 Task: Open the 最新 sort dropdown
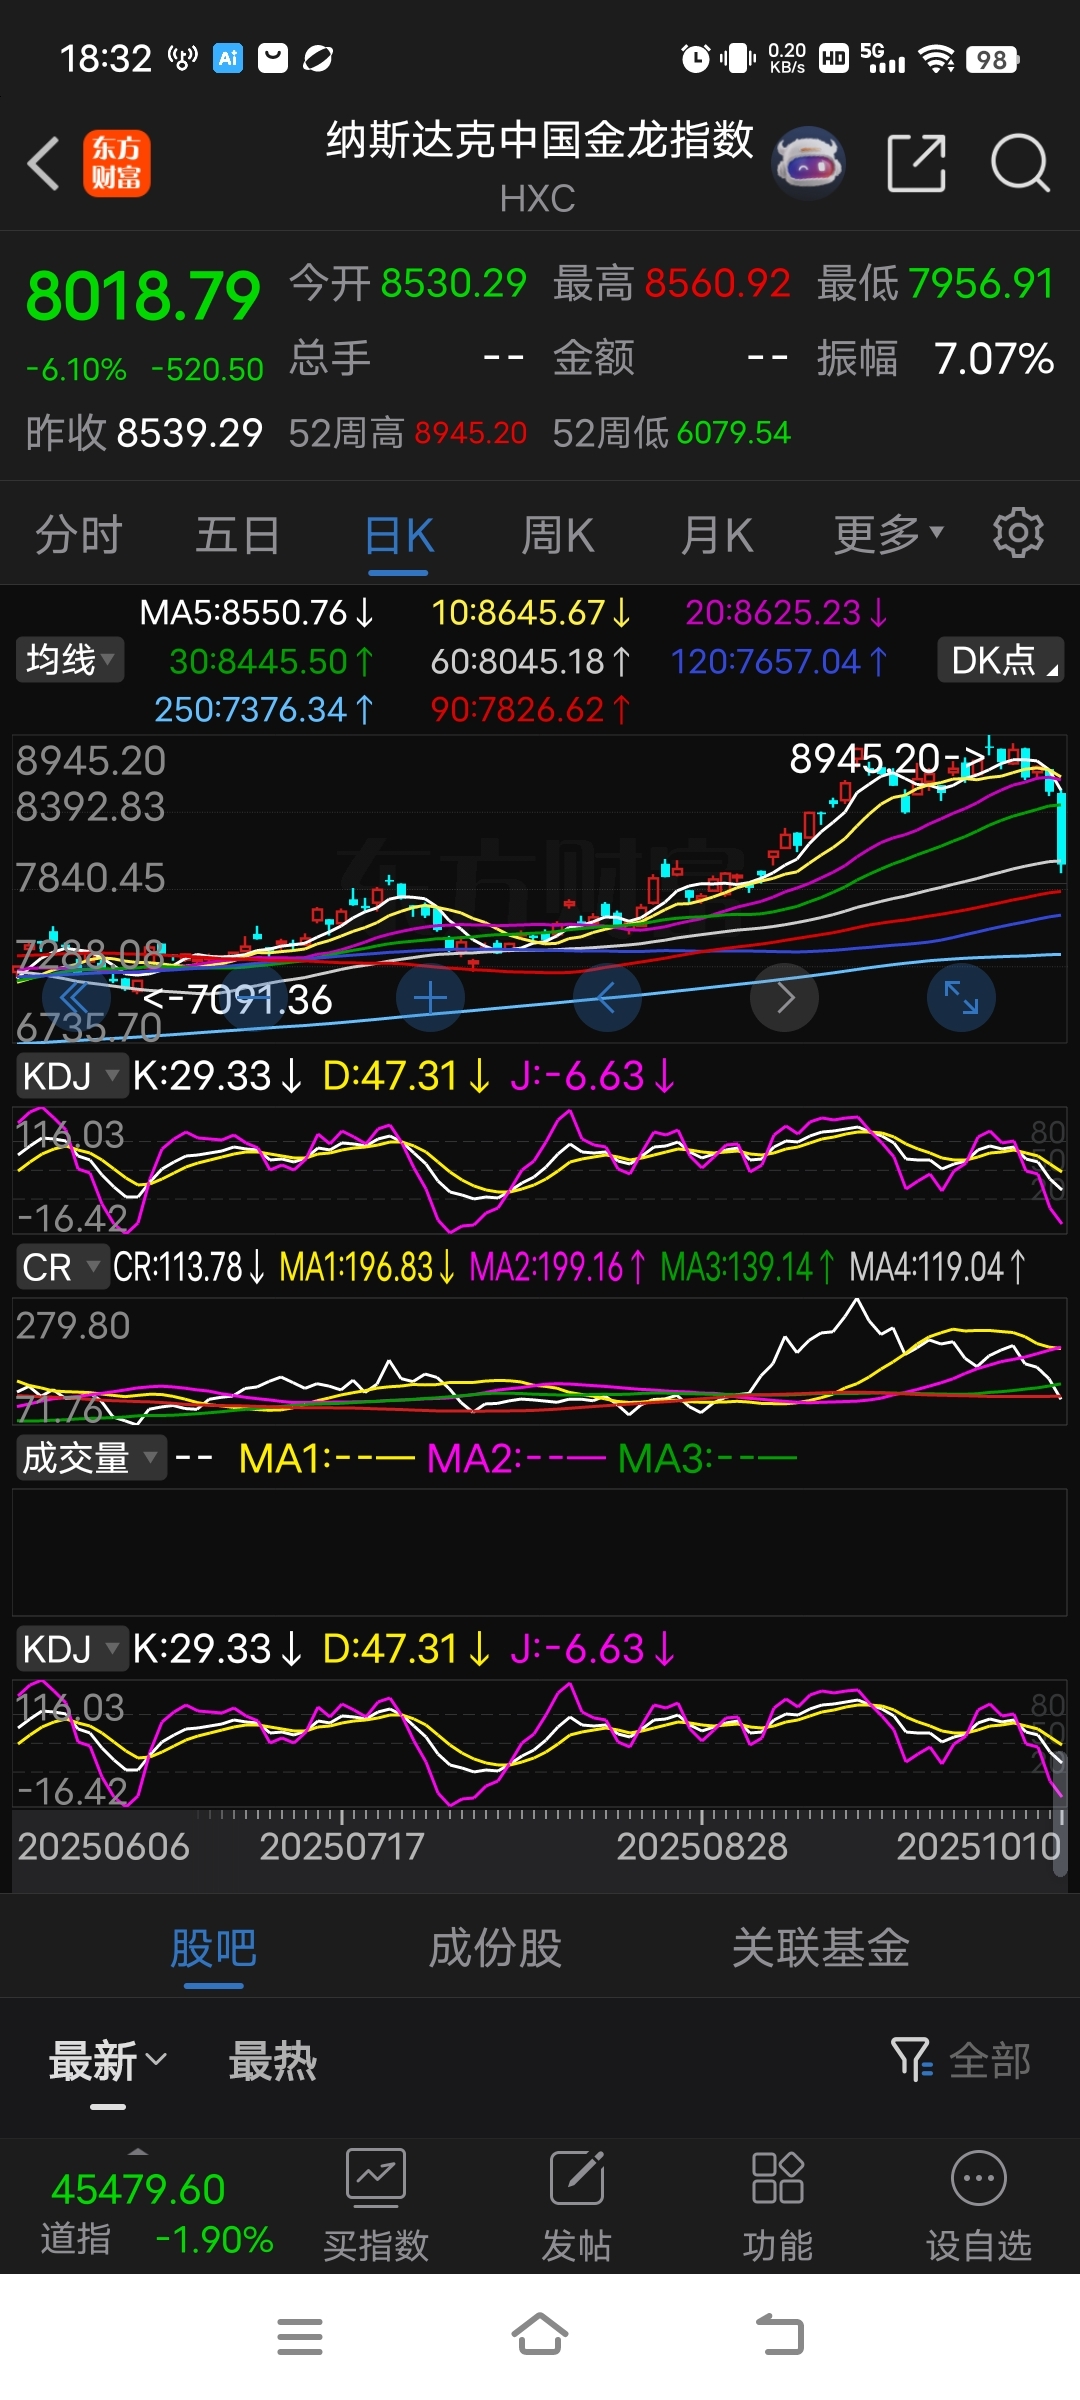point(108,2061)
